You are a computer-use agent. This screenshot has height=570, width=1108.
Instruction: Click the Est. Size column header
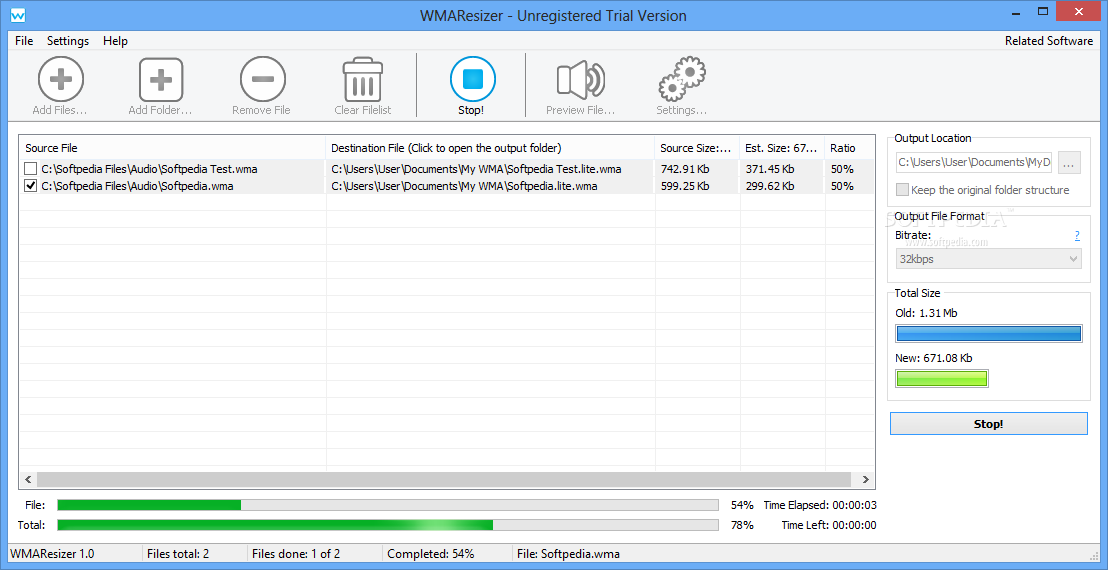click(782, 148)
